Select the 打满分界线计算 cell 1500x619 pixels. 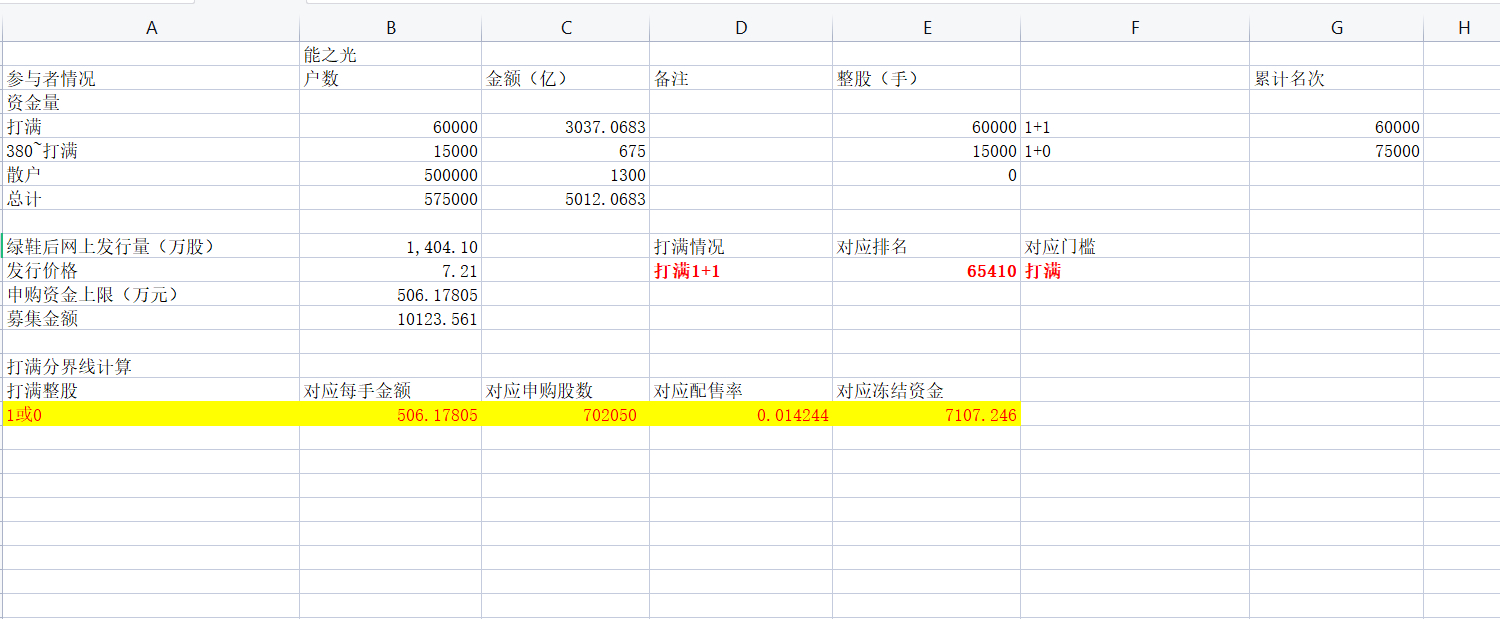pos(151,367)
